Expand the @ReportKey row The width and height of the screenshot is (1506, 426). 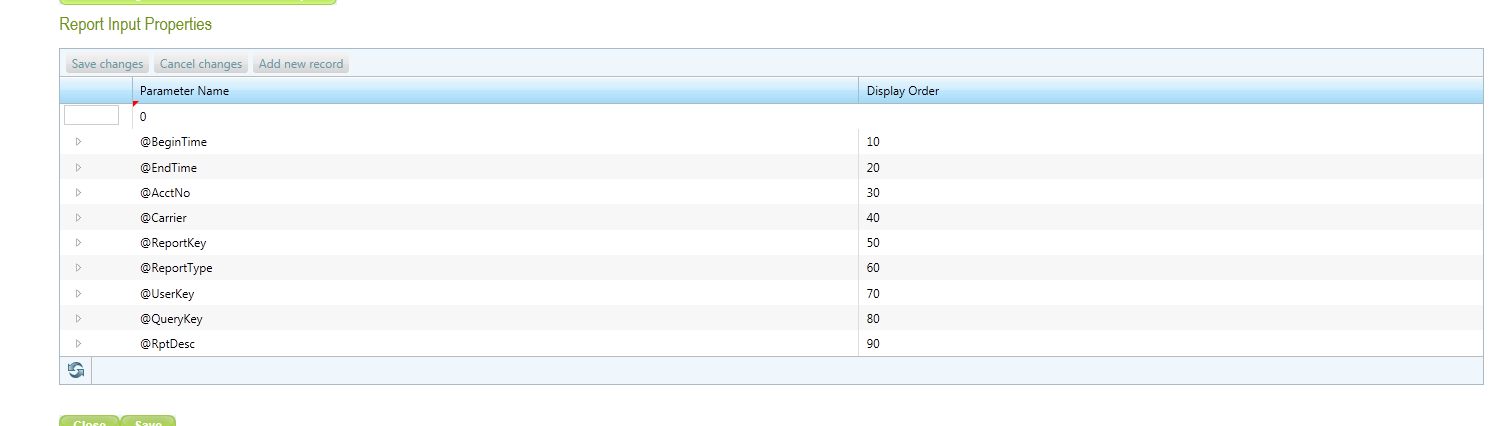(79, 242)
